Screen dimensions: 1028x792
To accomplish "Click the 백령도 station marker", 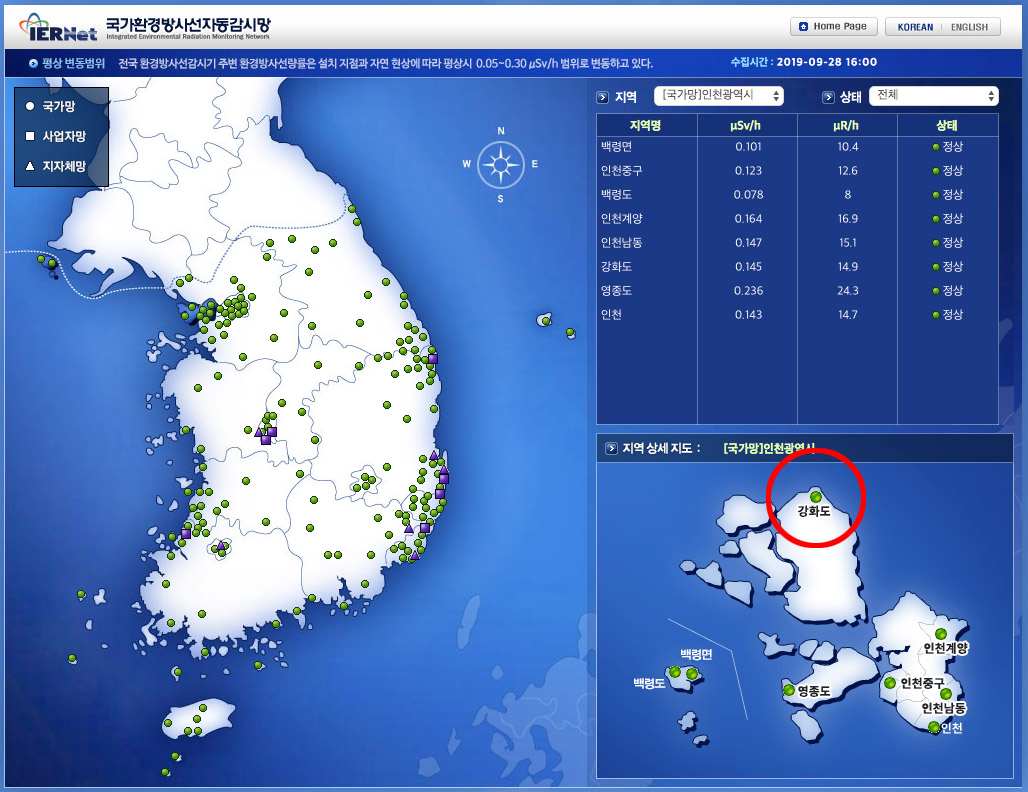I will [x=676, y=673].
